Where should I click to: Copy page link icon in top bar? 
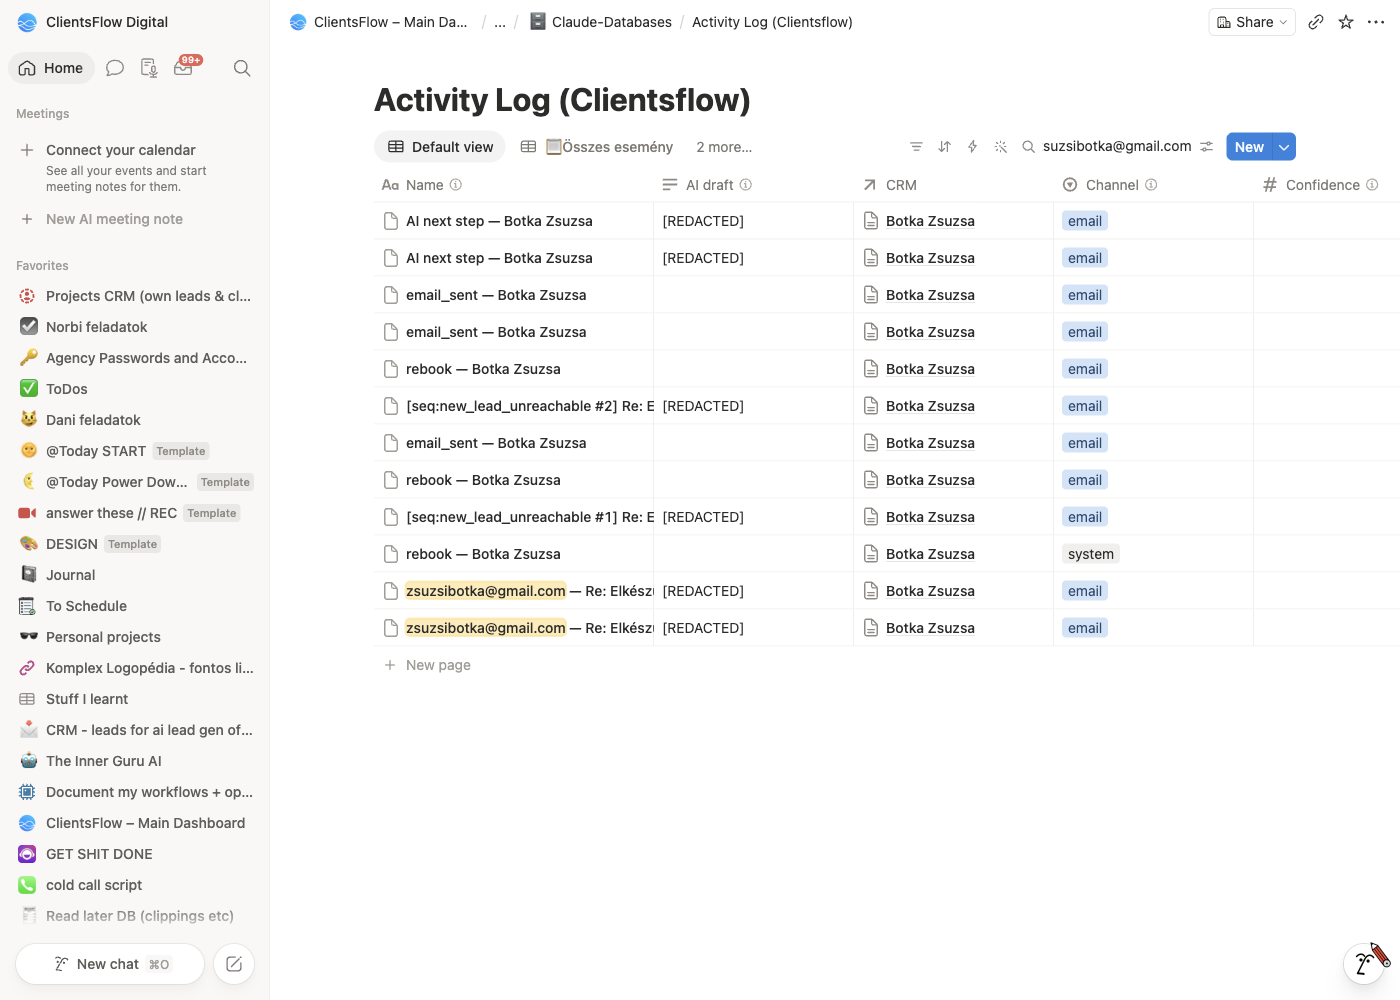[x=1316, y=22]
